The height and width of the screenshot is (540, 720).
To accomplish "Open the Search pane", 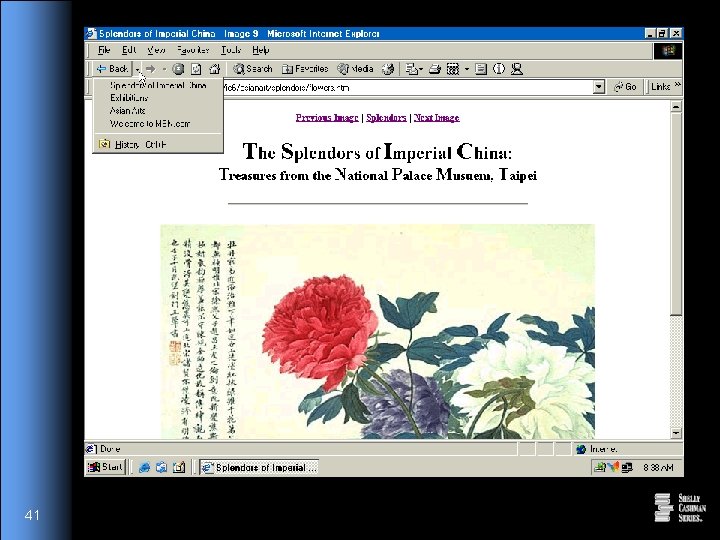I will click(253, 69).
